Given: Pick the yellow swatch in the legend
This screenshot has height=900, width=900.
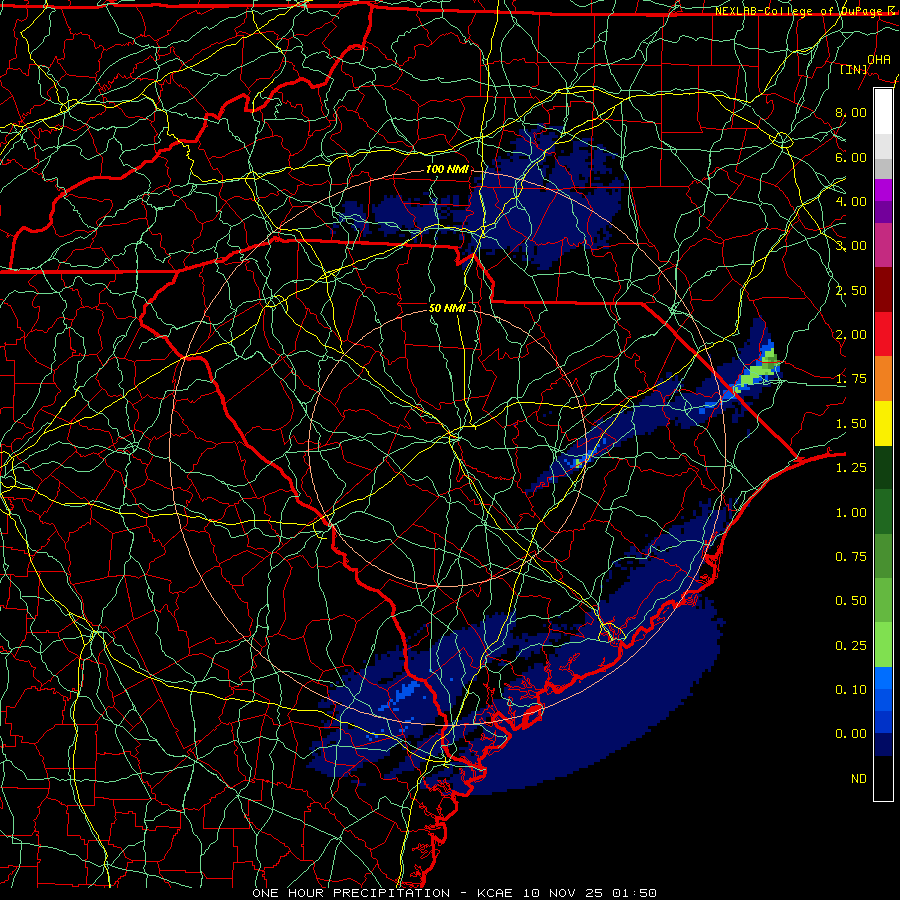Looking at the screenshot, I should [883, 423].
